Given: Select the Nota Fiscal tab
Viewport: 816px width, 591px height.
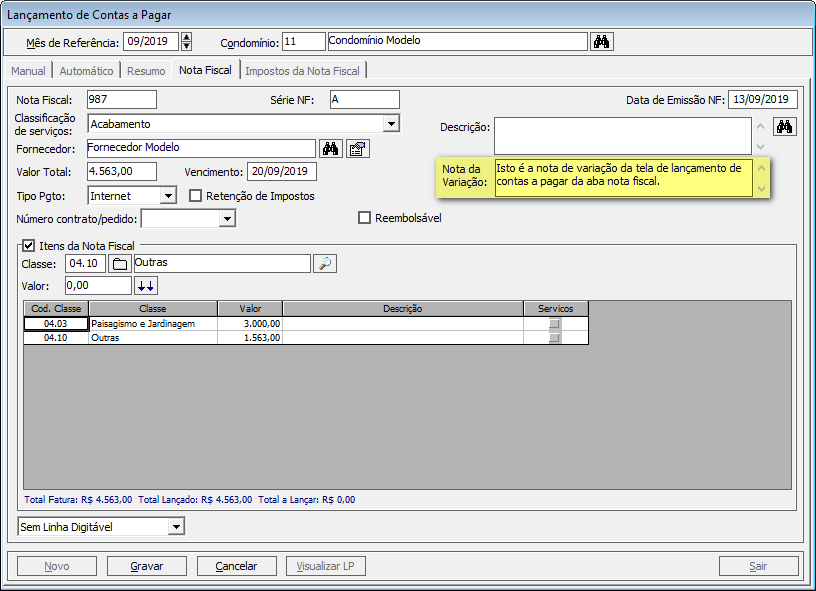Looking at the screenshot, I should [206, 70].
